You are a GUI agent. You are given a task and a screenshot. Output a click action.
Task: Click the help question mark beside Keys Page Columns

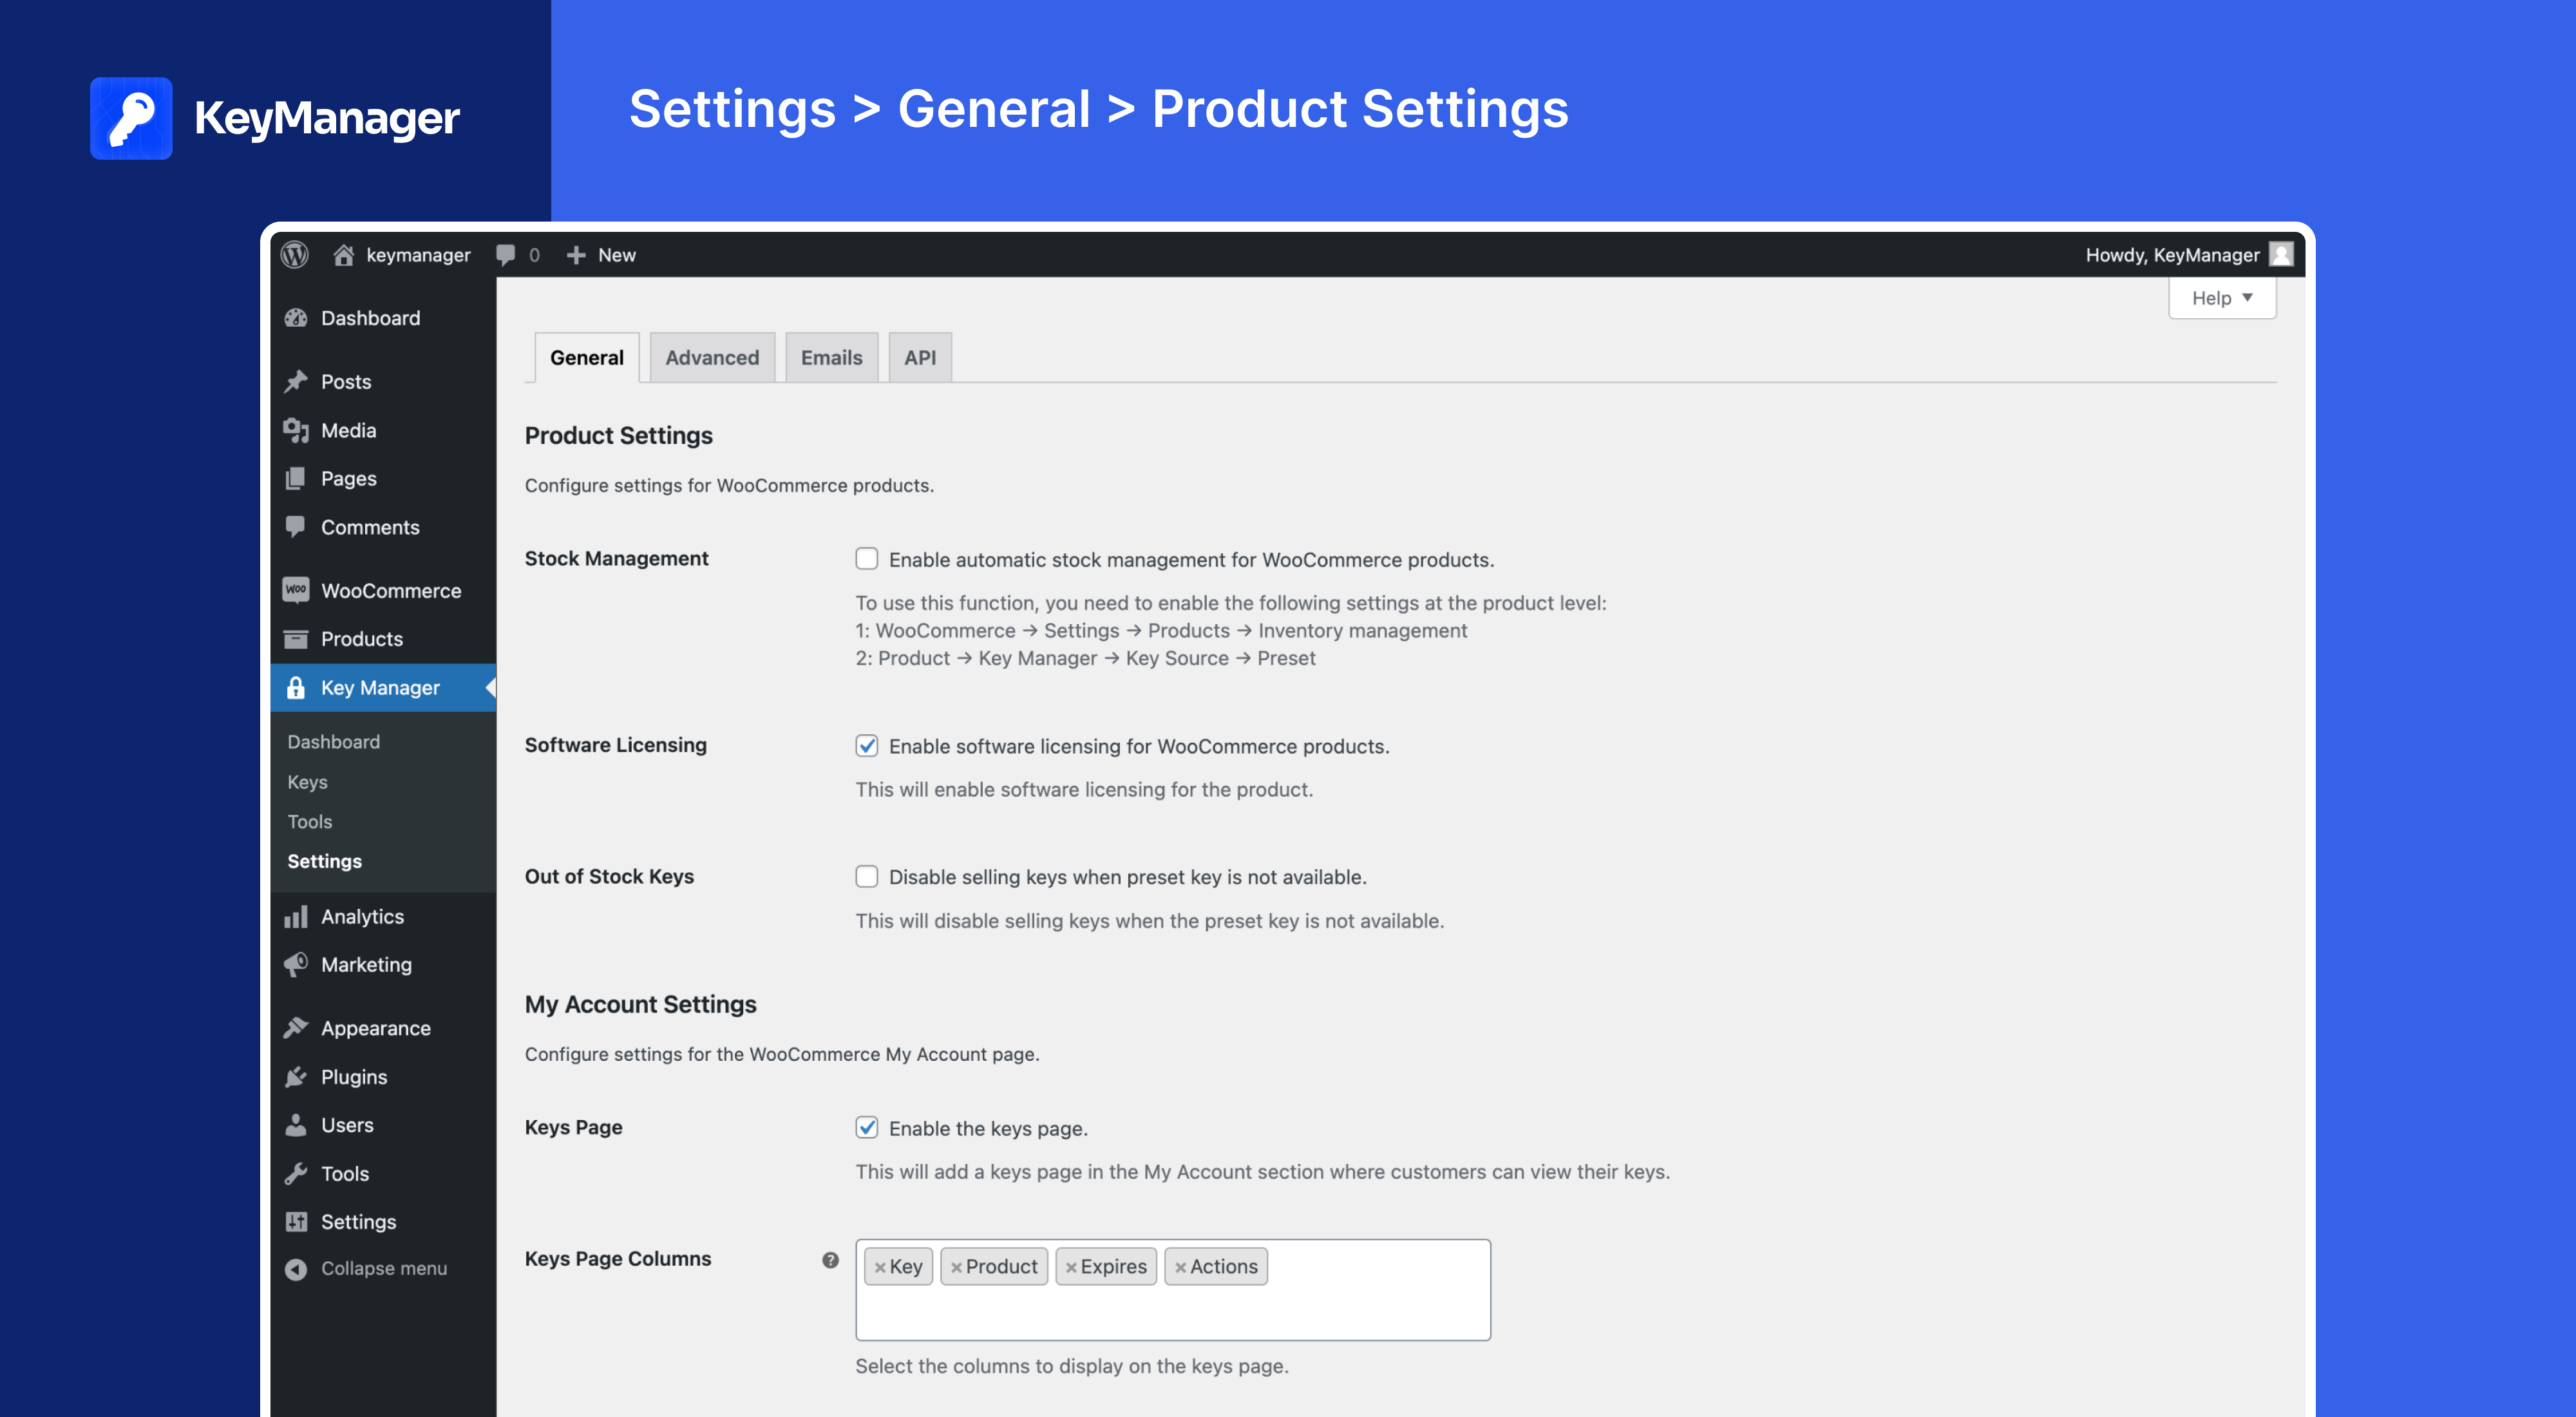830,1260
